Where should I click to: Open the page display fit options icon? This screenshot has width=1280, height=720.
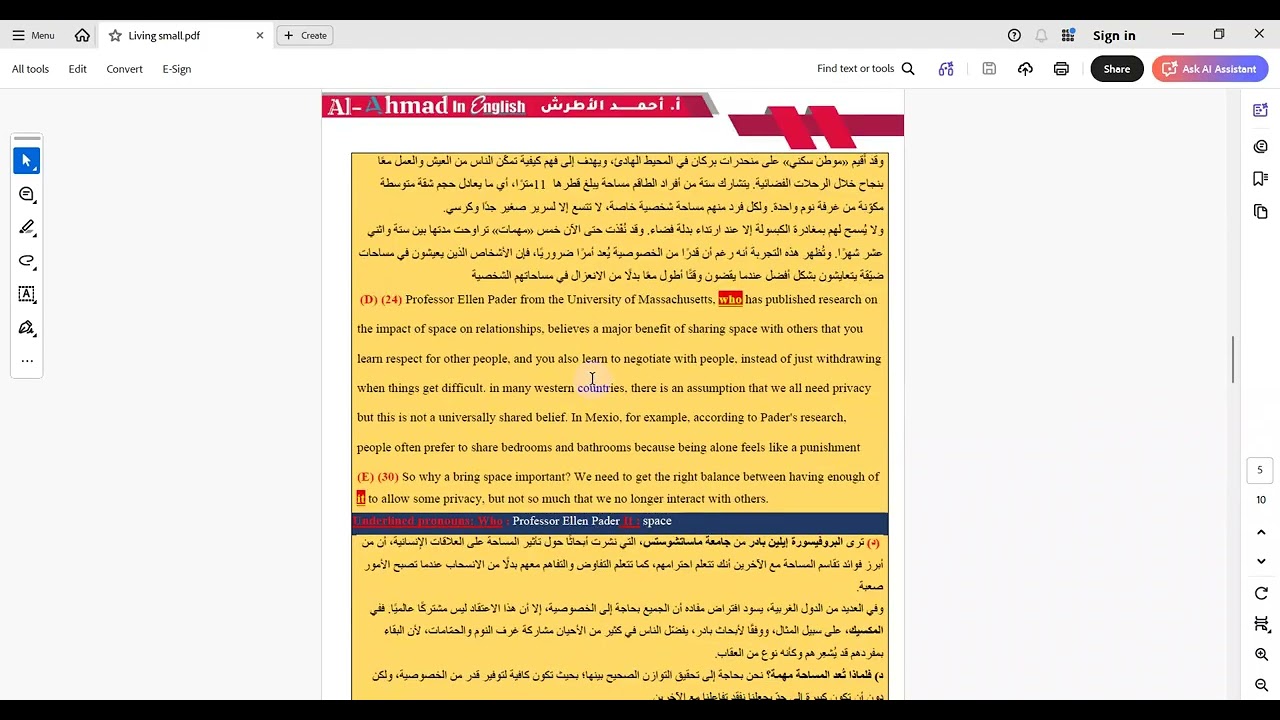point(1261,625)
